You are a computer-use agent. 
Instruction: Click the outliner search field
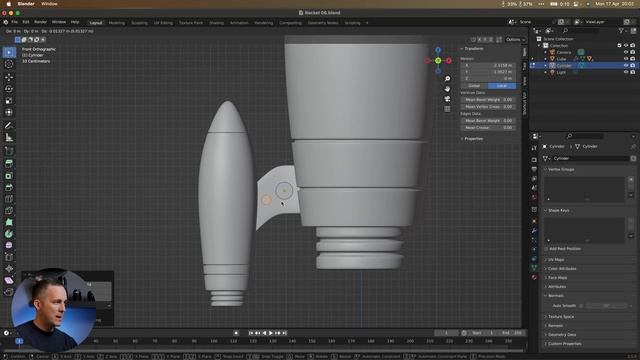pos(582,31)
